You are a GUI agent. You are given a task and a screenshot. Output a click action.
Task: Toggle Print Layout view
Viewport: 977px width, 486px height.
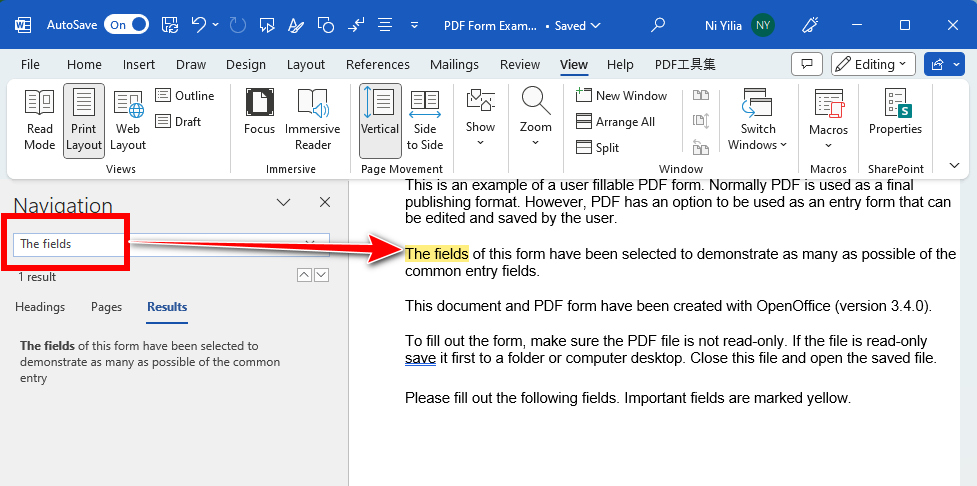pos(84,118)
